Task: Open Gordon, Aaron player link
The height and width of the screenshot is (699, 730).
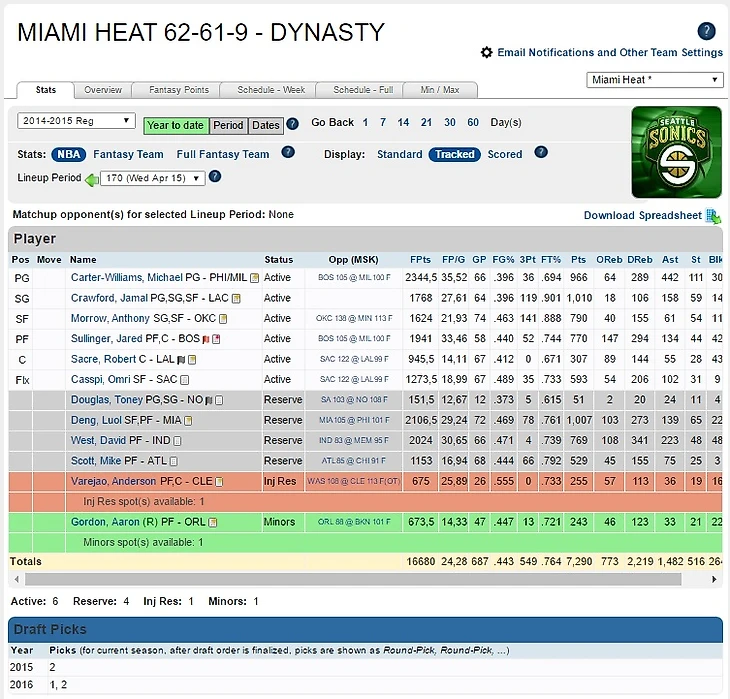Action: [x=105, y=522]
